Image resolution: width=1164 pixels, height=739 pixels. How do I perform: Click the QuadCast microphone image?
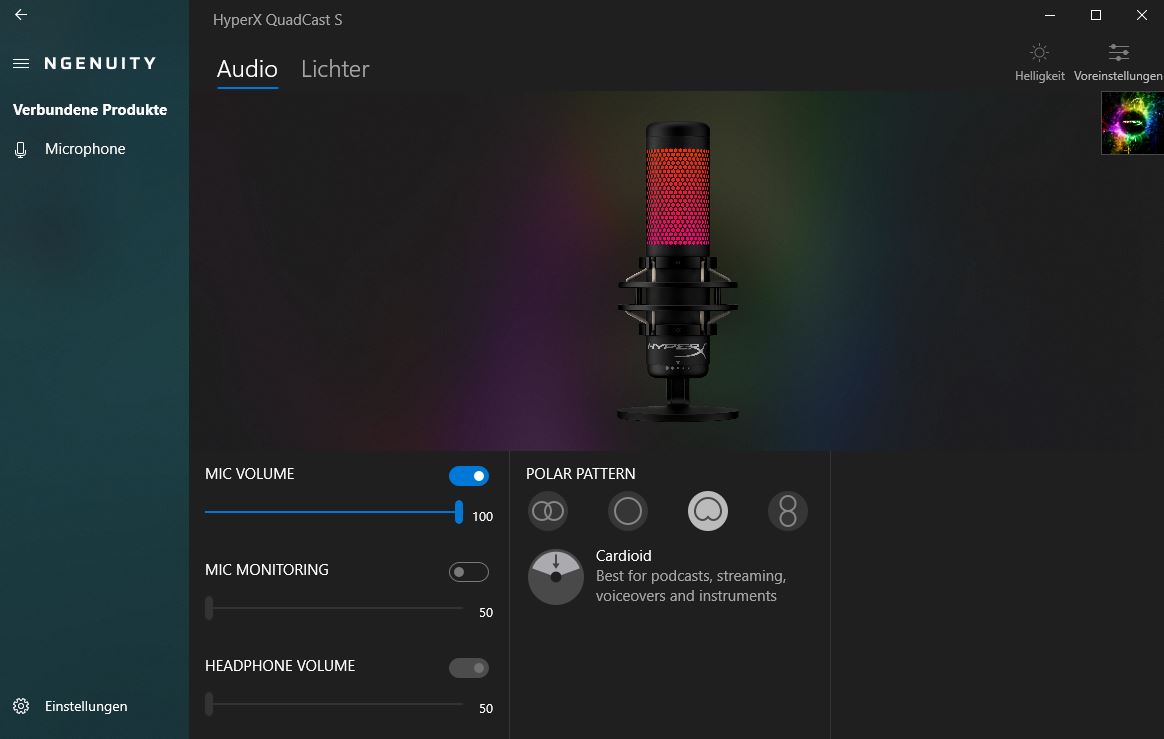point(678,270)
